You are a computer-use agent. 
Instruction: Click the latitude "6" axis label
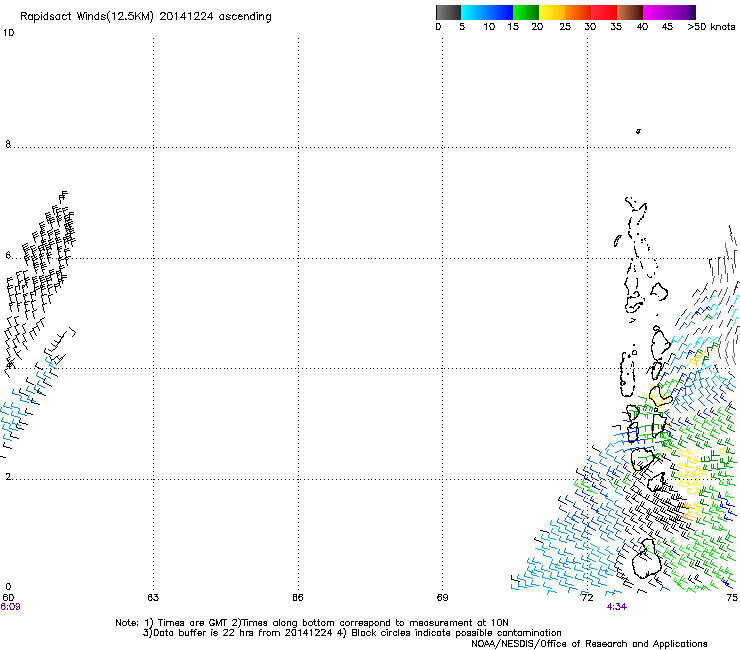[x=8, y=255]
